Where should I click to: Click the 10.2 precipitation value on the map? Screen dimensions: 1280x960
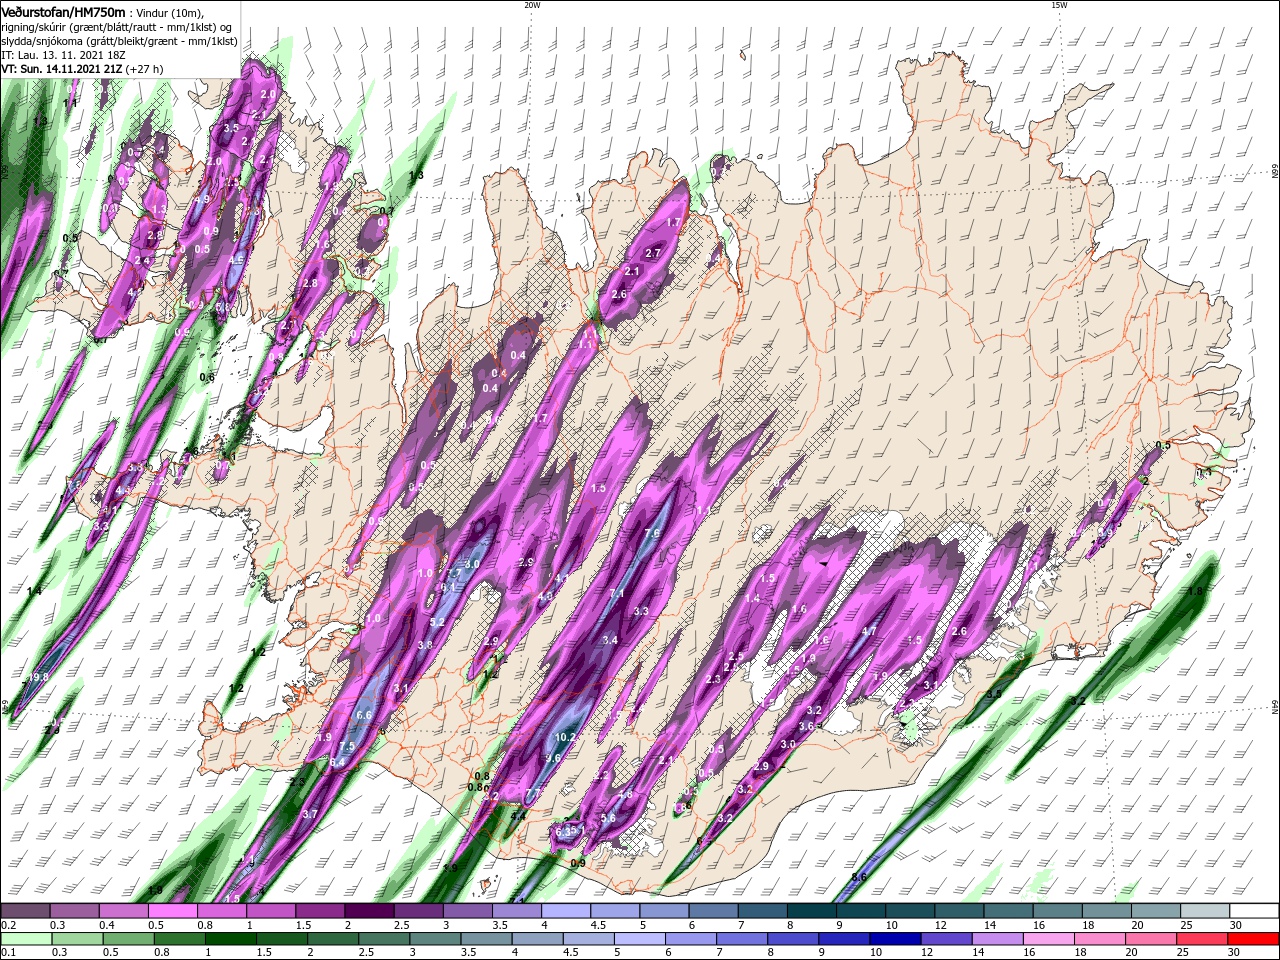pyautogui.click(x=565, y=737)
